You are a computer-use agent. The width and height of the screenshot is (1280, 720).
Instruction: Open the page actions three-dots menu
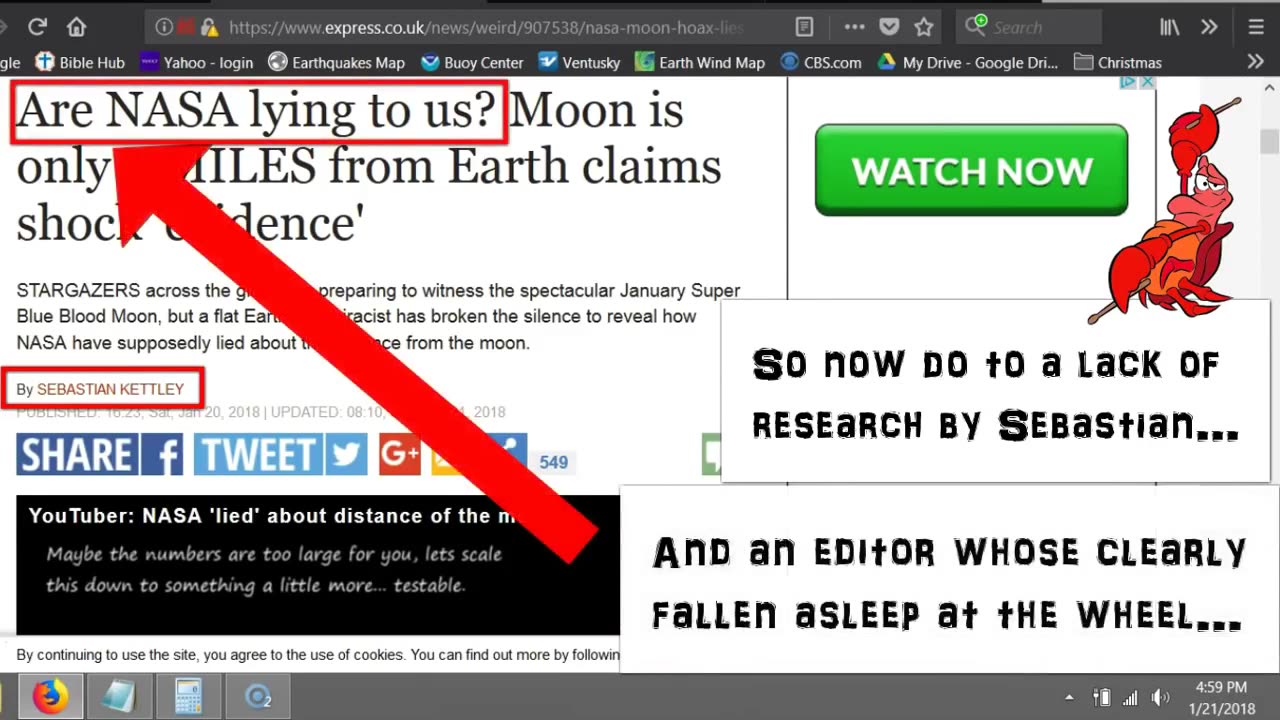854,27
